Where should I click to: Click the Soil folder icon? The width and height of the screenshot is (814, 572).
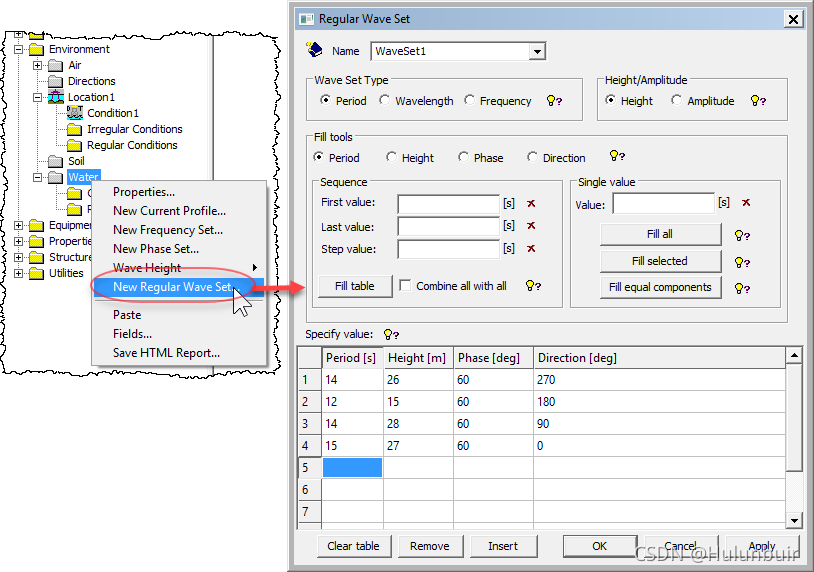(56, 161)
